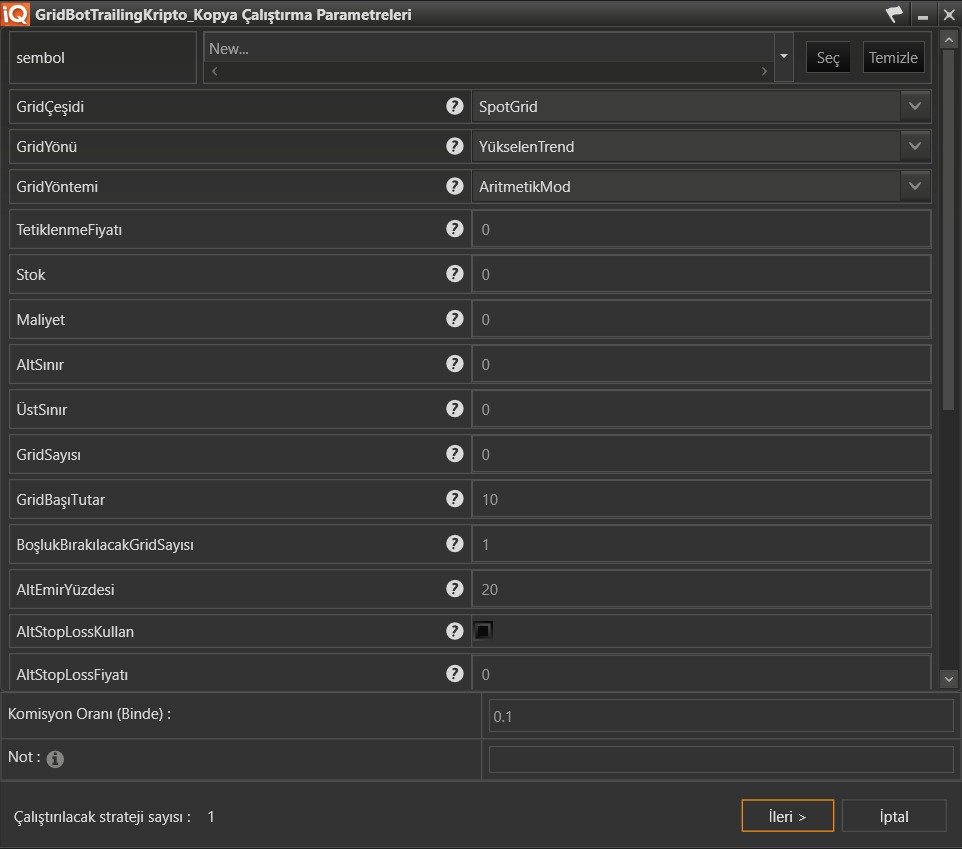
Task: Click the iQ application logo
Action: pyautogui.click(x=15, y=13)
